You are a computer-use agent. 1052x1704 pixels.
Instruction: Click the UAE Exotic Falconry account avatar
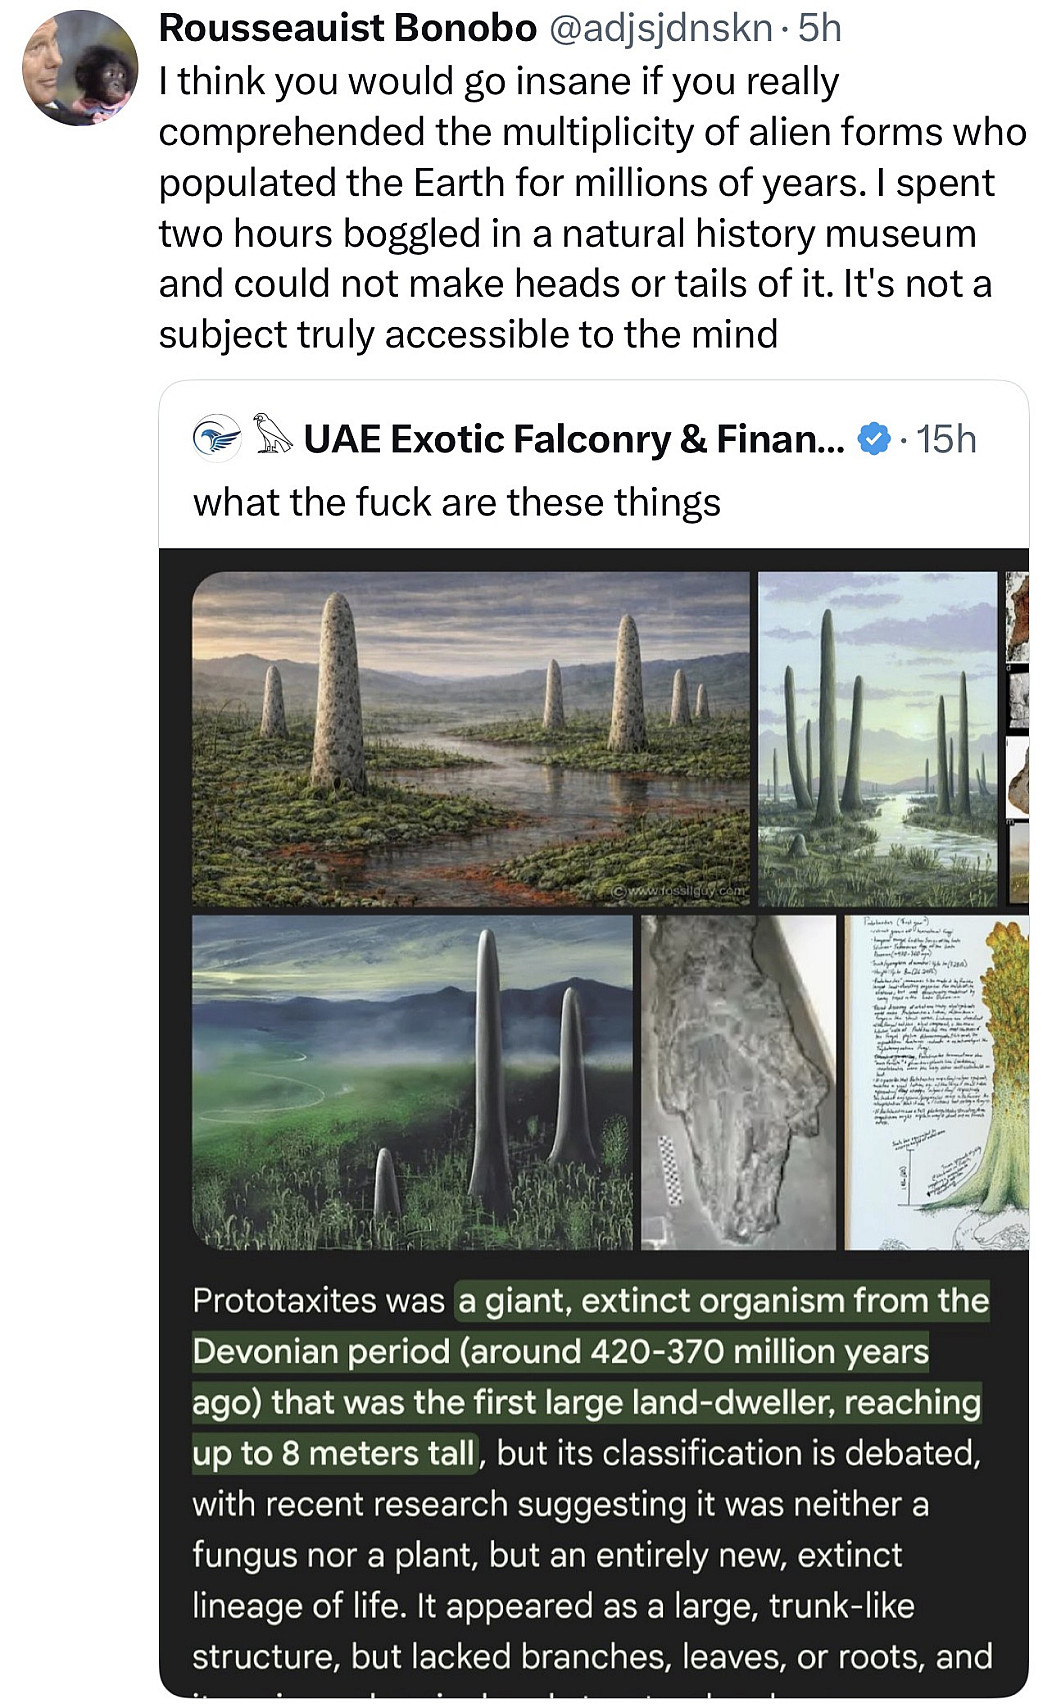pos(217,438)
